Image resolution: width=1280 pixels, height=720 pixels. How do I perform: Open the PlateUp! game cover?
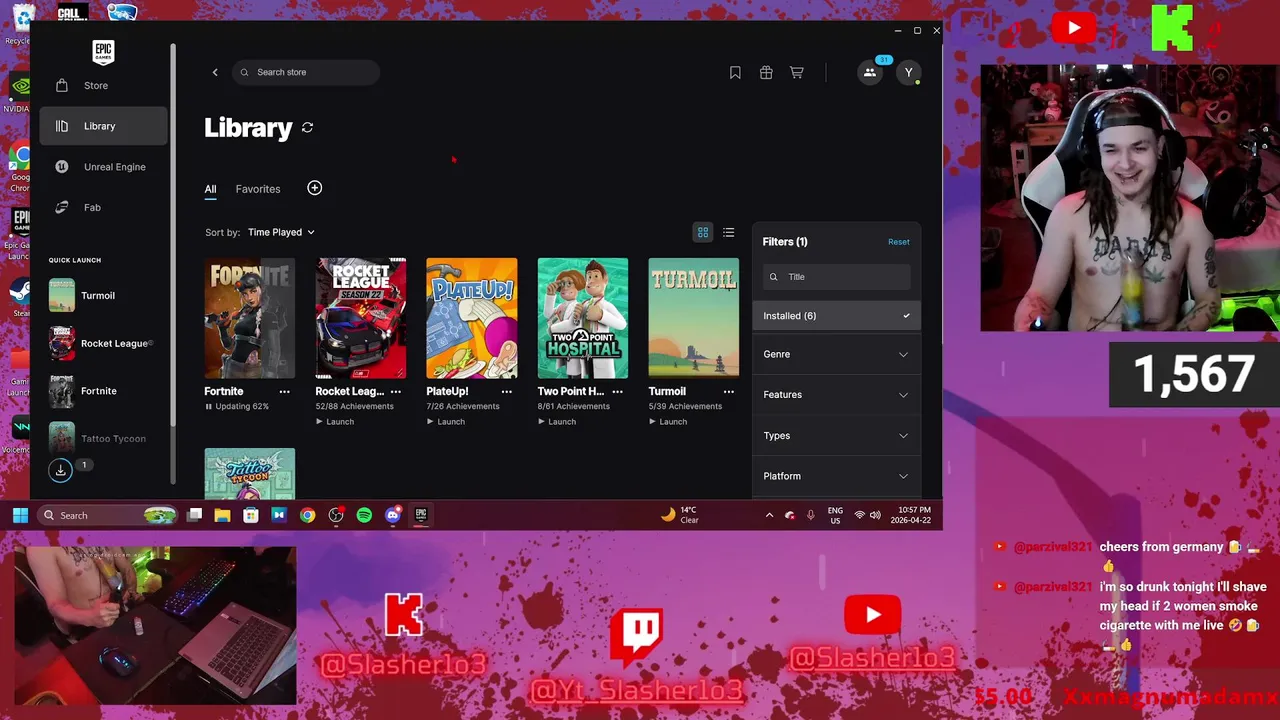[472, 318]
